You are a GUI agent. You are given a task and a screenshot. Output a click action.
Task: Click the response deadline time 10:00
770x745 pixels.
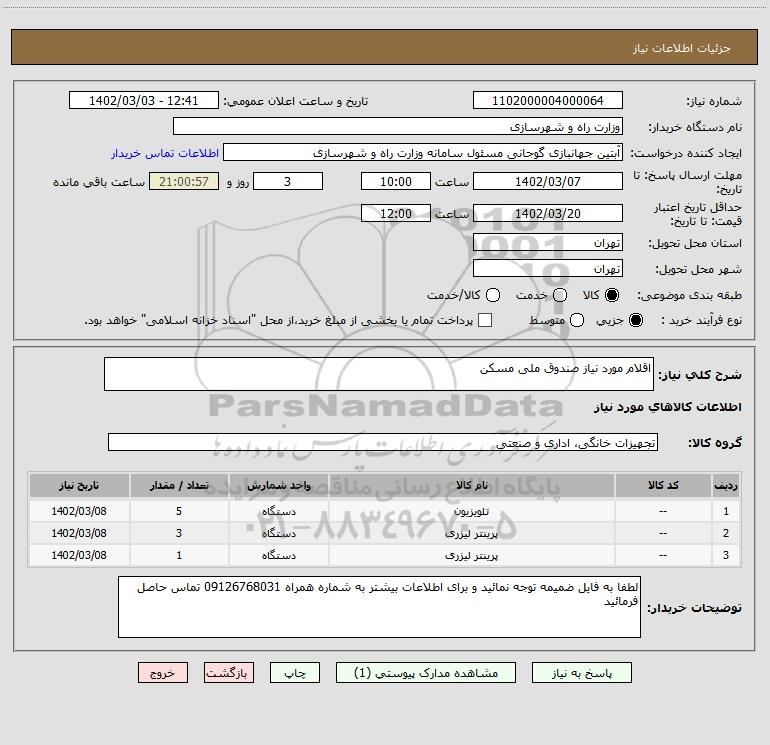pos(396,182)
